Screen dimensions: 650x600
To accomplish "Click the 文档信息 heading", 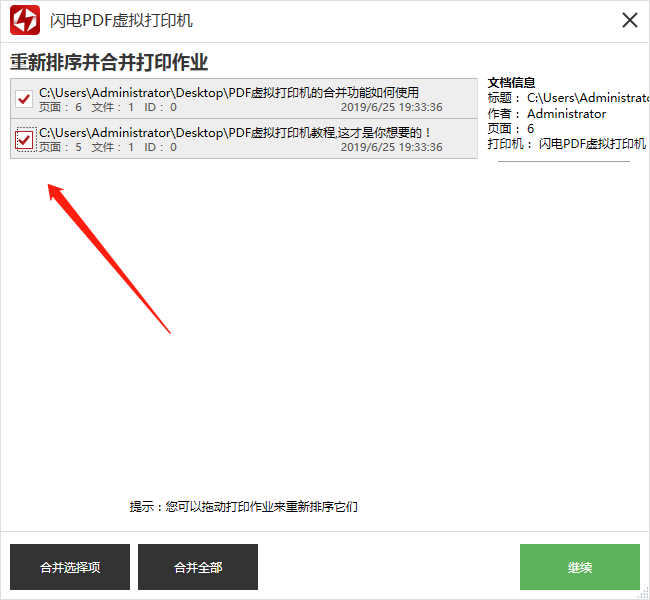I will 511,83.
